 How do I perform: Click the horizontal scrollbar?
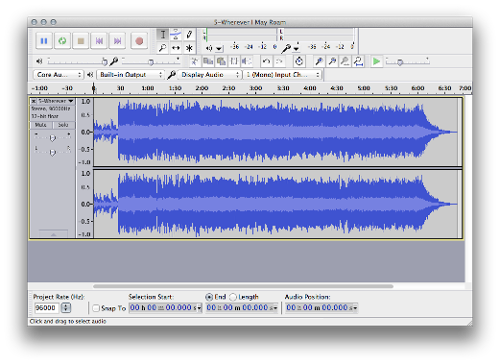click(243, 286)
